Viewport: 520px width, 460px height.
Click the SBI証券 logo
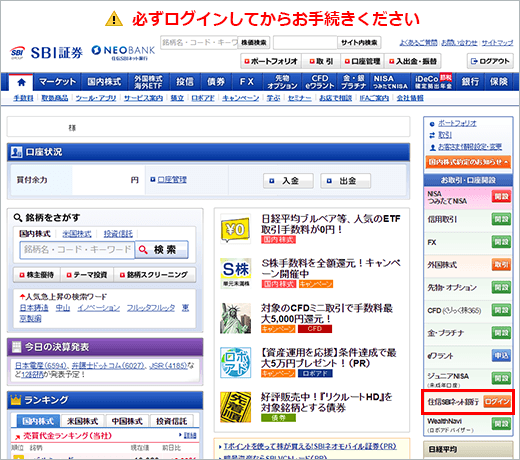click(x=46, y=53)
